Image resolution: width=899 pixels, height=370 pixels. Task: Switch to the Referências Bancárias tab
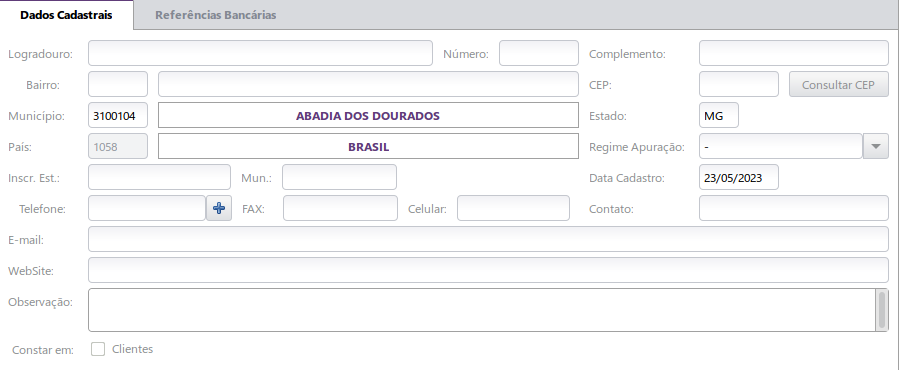(216, 15)
